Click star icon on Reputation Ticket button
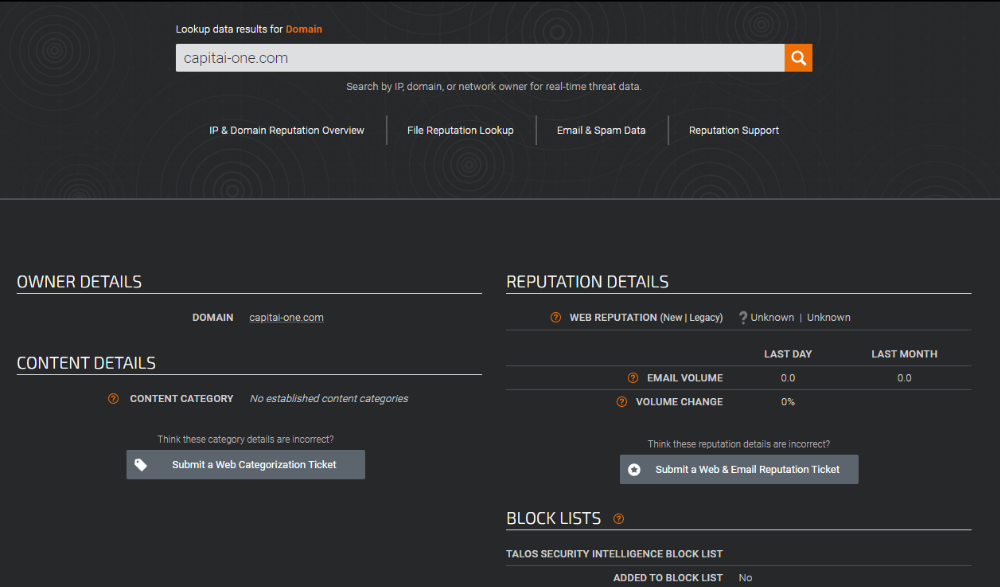The height and width of the screenshot is (587, 1000). [634, 470]
